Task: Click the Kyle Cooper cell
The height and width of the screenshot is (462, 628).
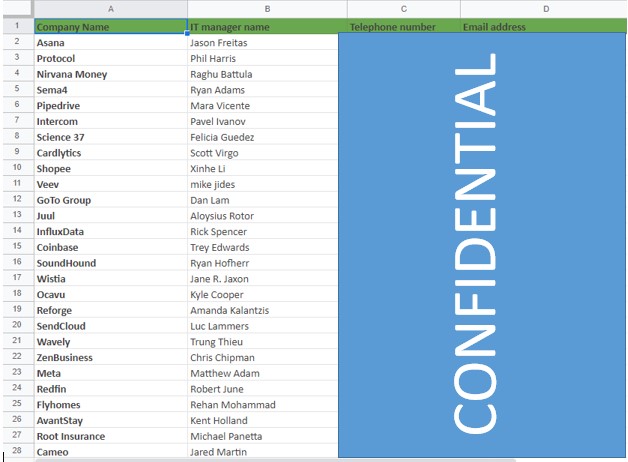Action: [263, 294]
